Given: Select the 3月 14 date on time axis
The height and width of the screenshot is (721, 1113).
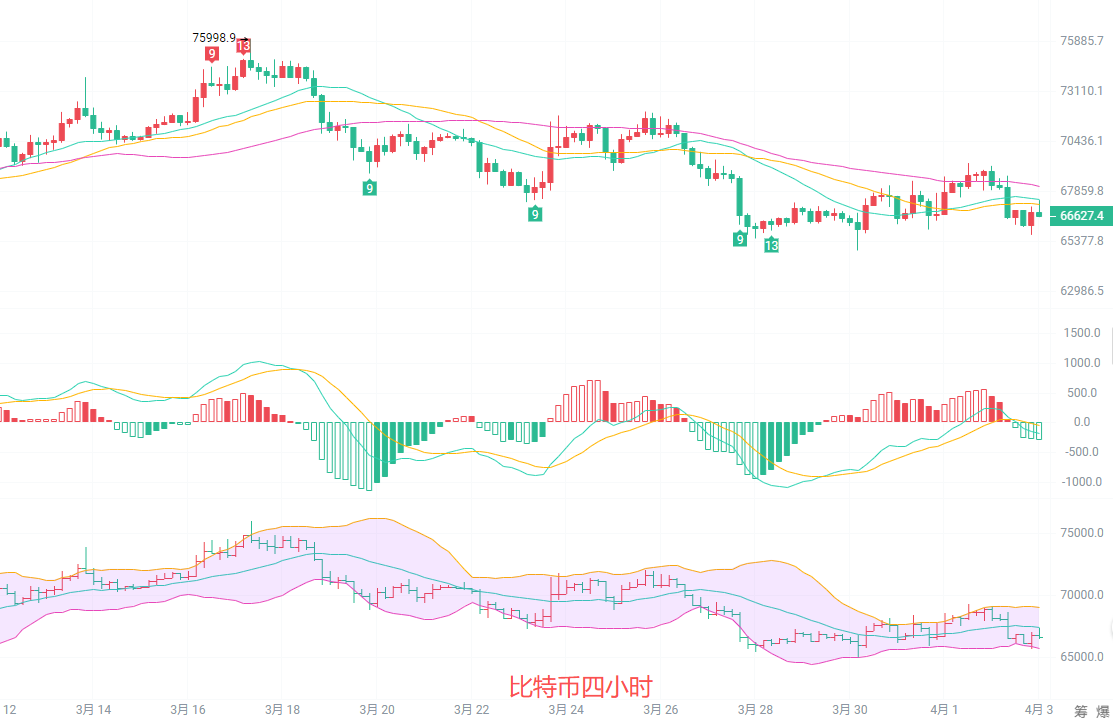Looking at the screenshot, I should pos(93,709).
